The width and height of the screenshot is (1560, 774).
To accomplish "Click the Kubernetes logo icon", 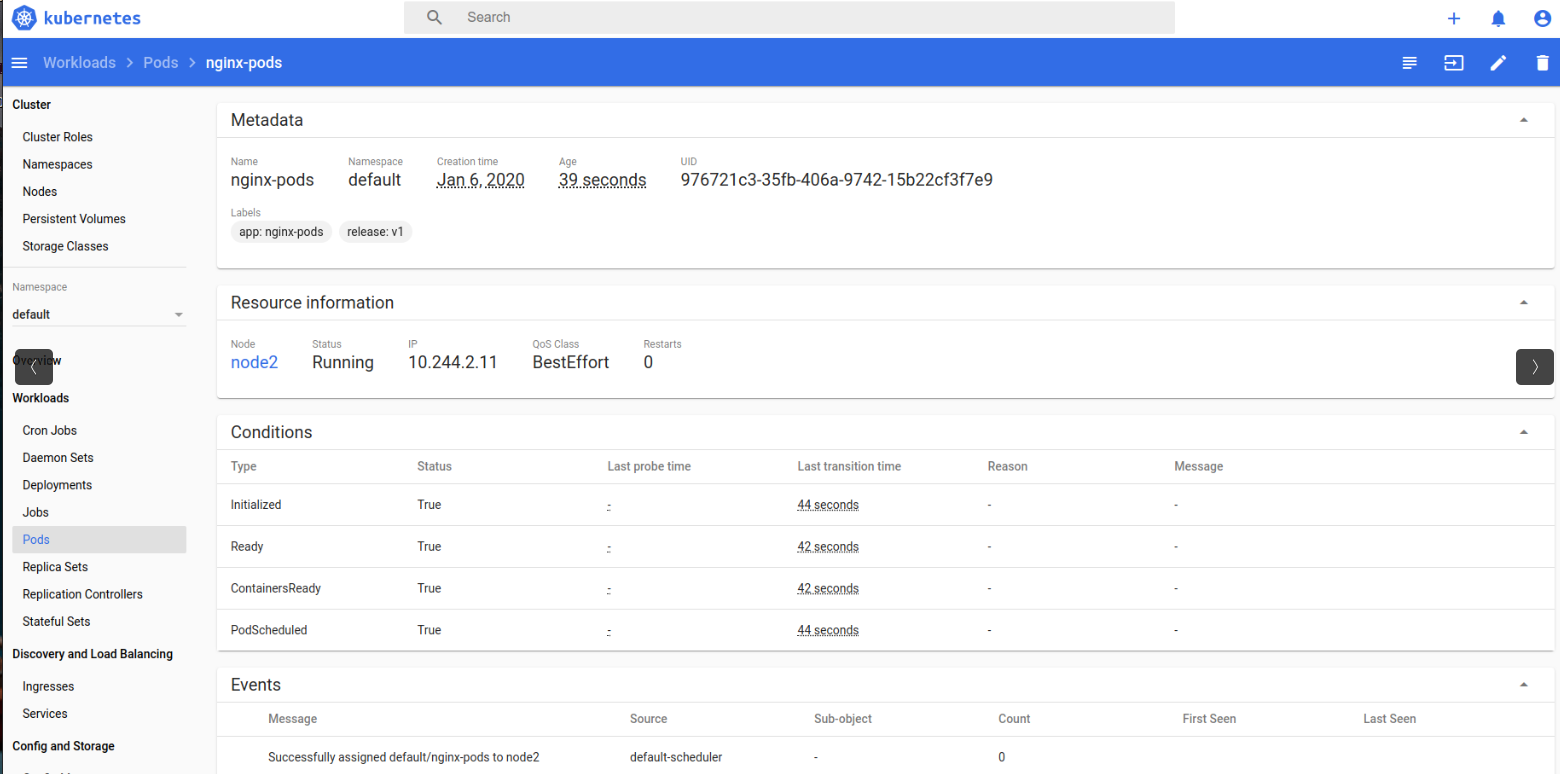I will pos(25,18).
